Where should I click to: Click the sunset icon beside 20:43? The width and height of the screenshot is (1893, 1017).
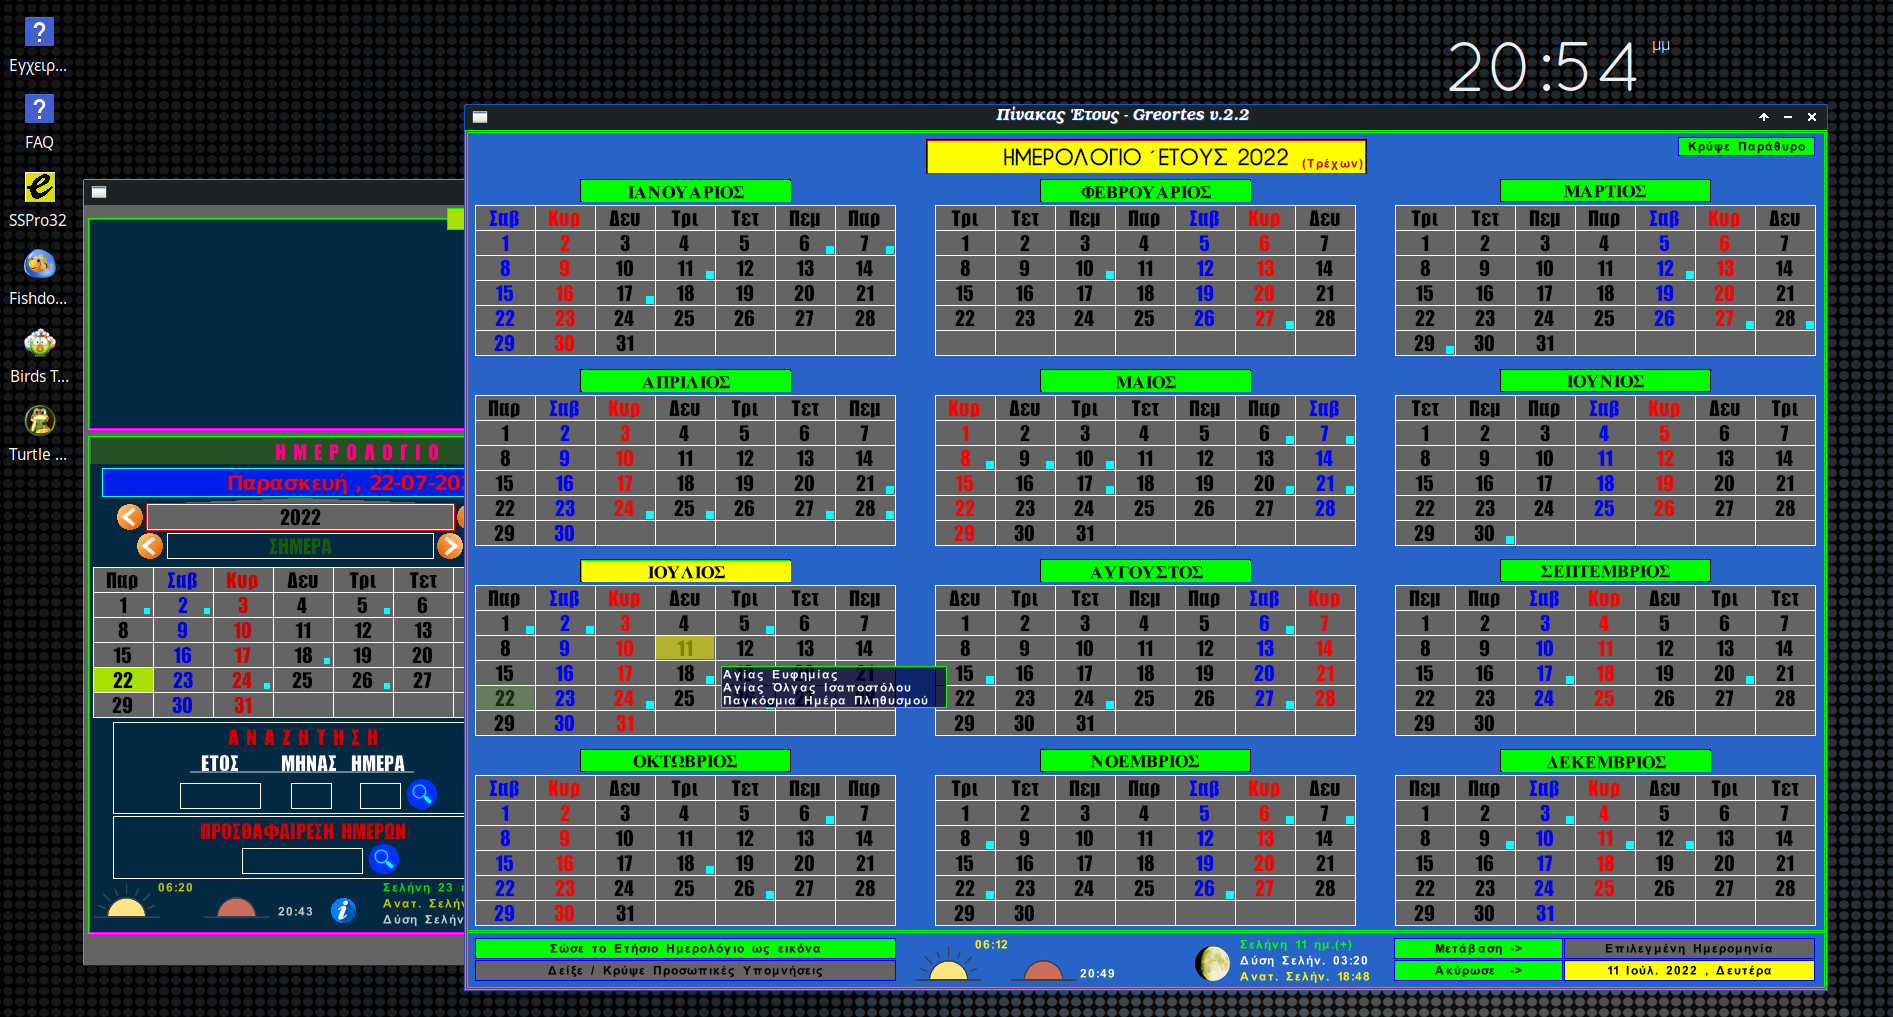[236, 908]
